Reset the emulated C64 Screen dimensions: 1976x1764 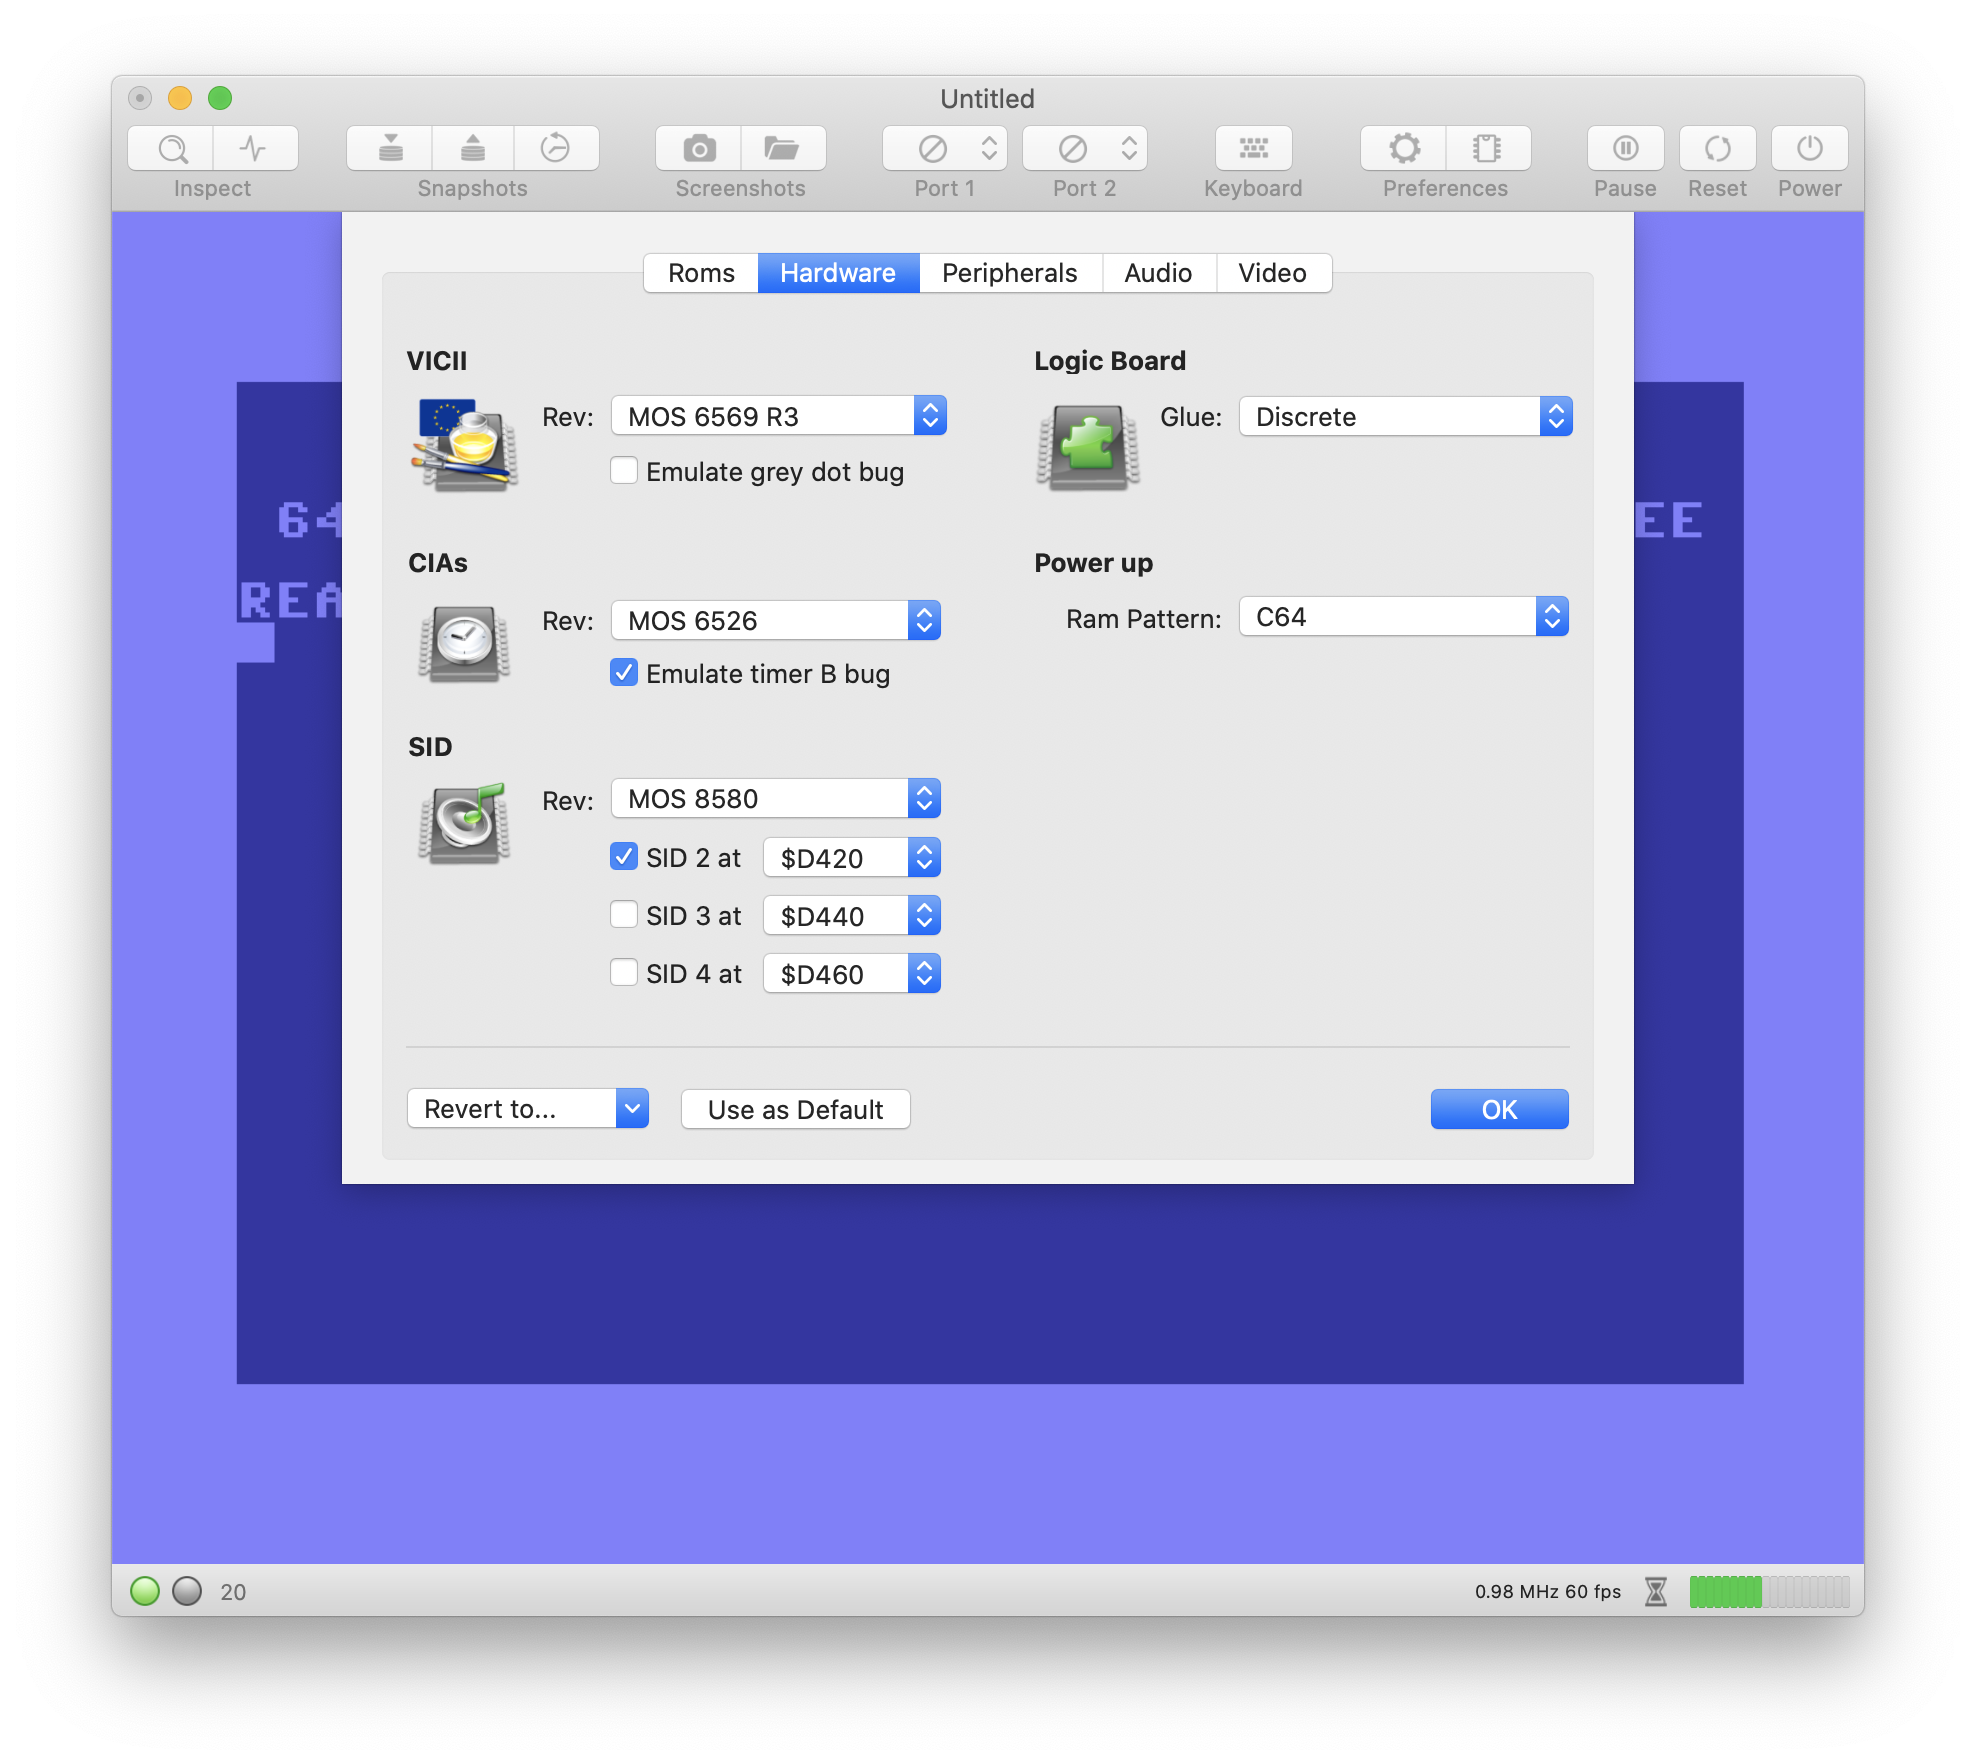1718,149
